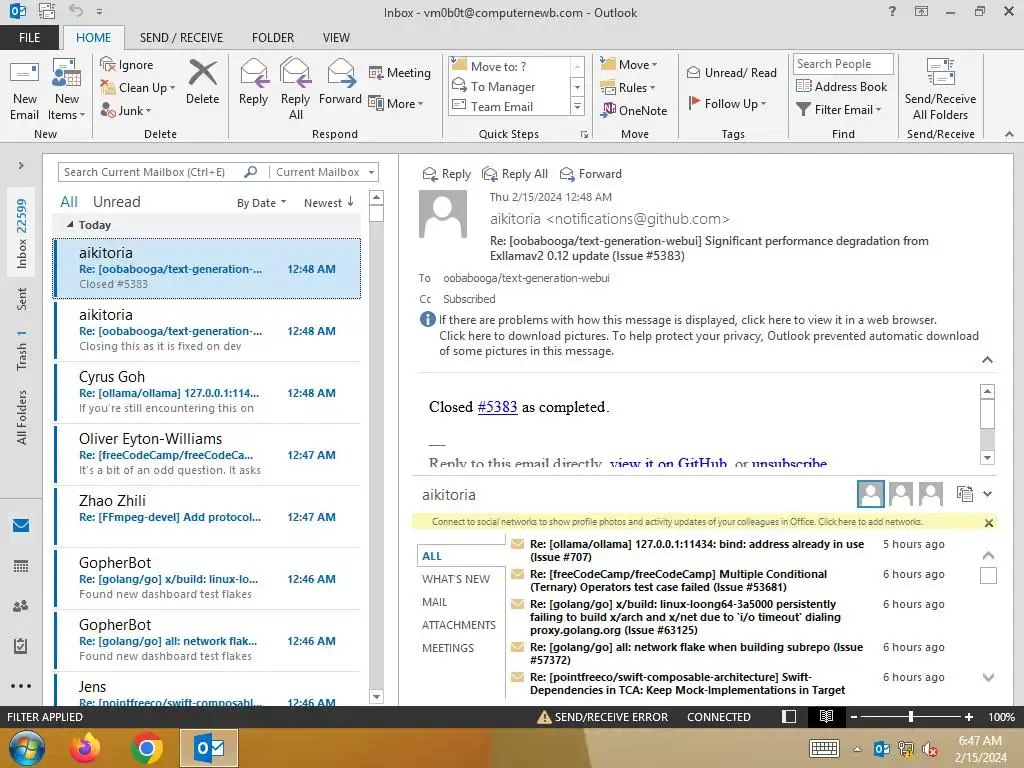Open the Windows Start menu
The image size is (1024, 768).
27,748
